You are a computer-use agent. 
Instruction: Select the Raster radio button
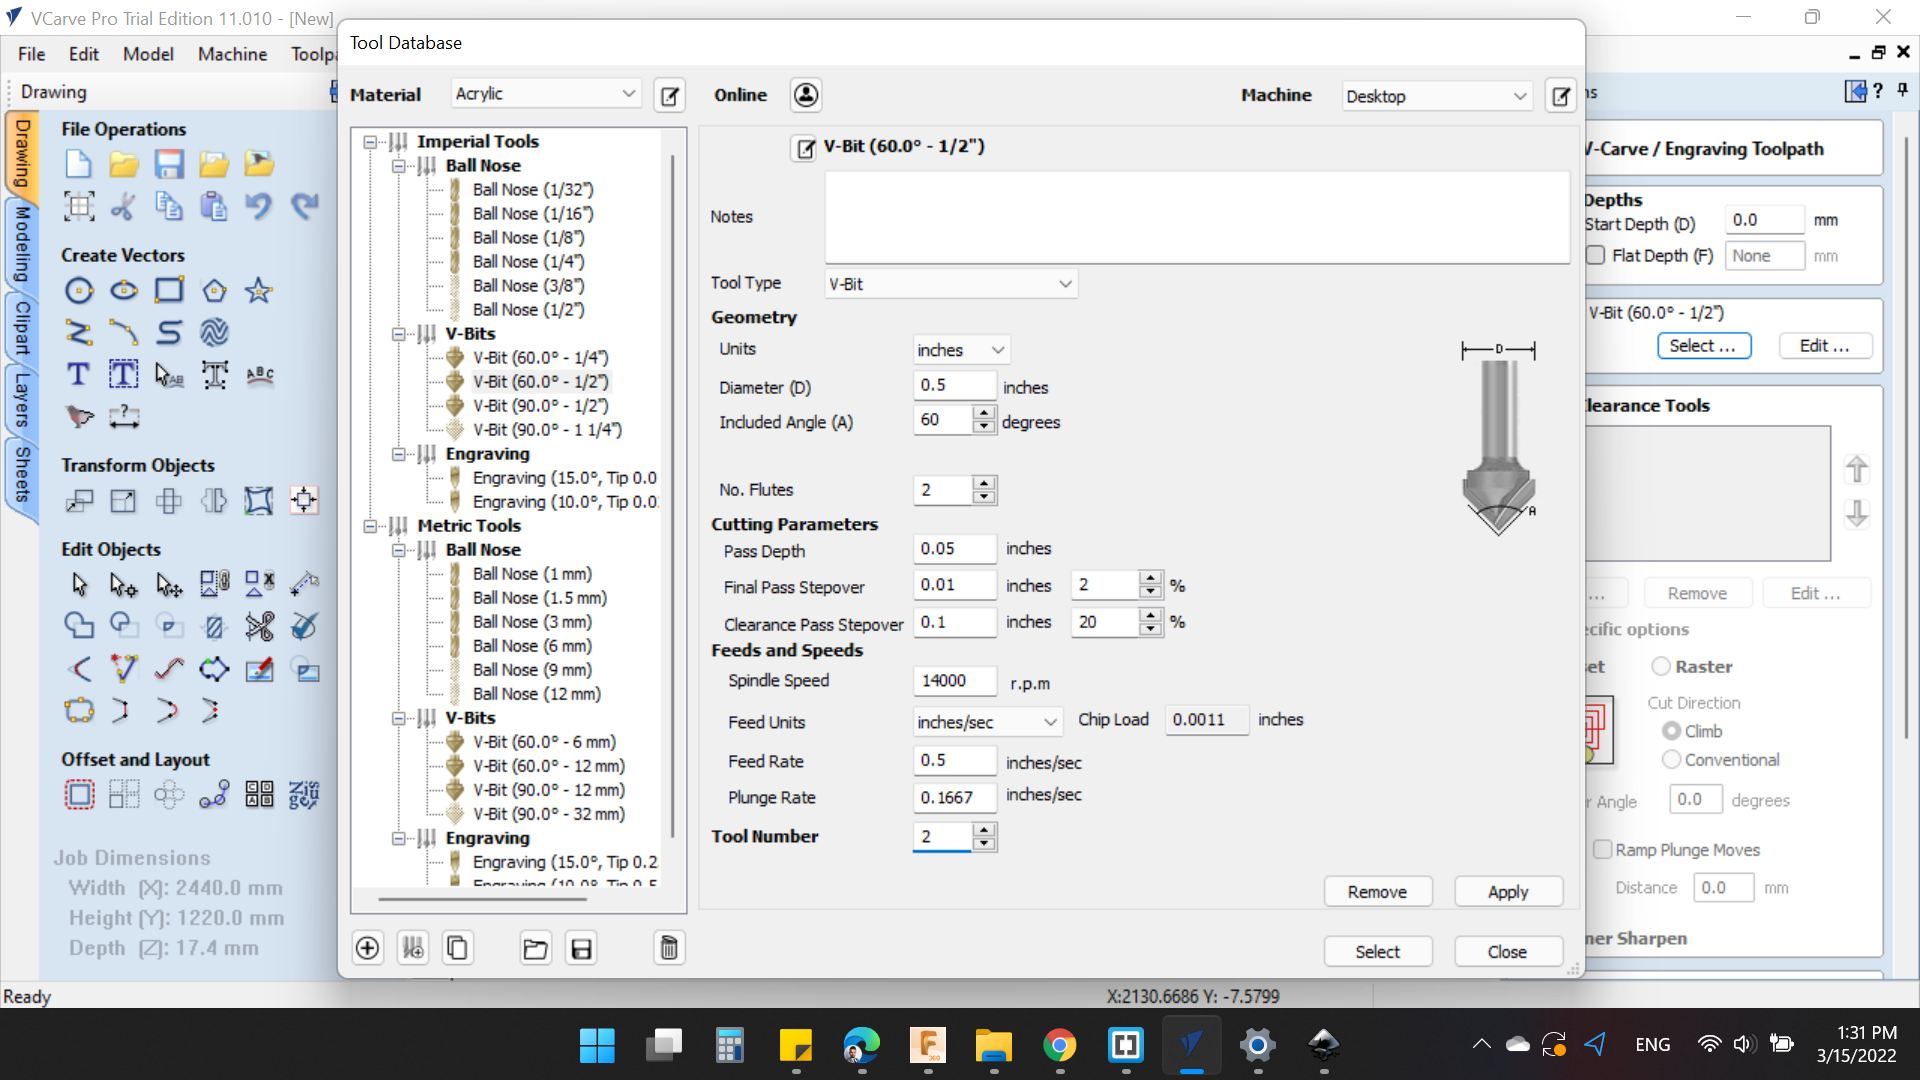tap(1661, 667)
